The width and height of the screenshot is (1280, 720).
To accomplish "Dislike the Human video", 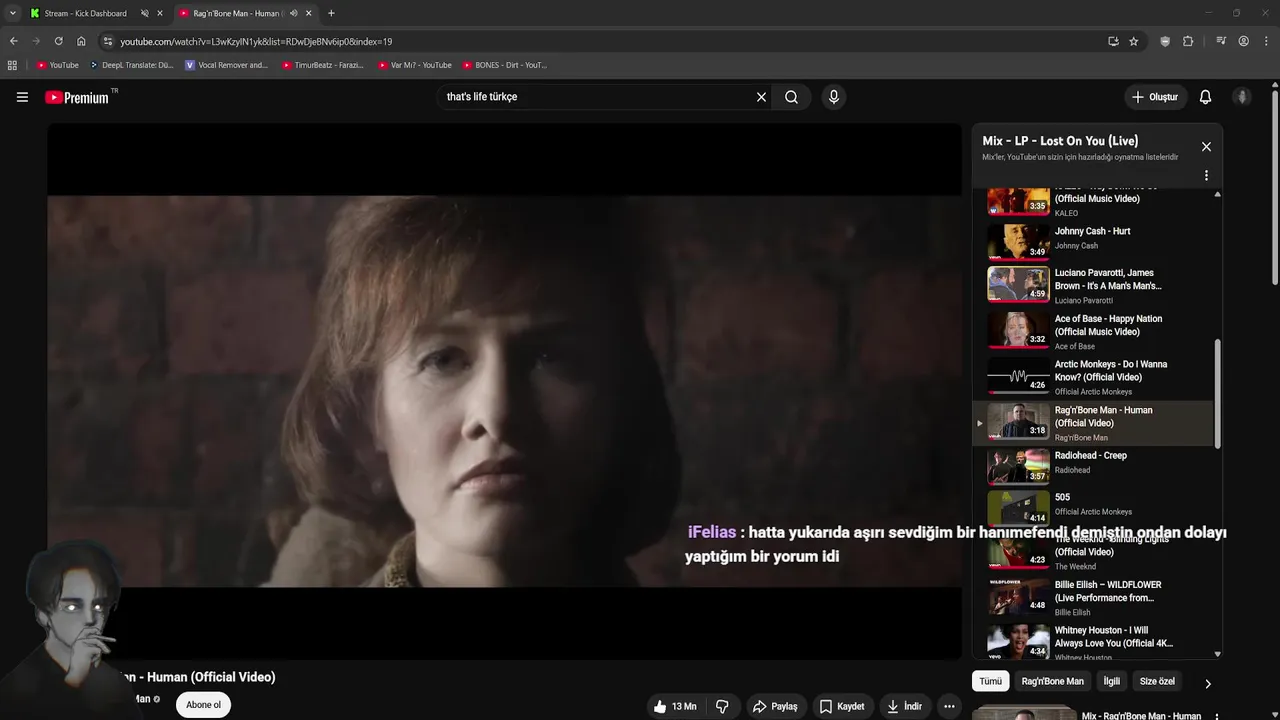I will click(722, 706).
